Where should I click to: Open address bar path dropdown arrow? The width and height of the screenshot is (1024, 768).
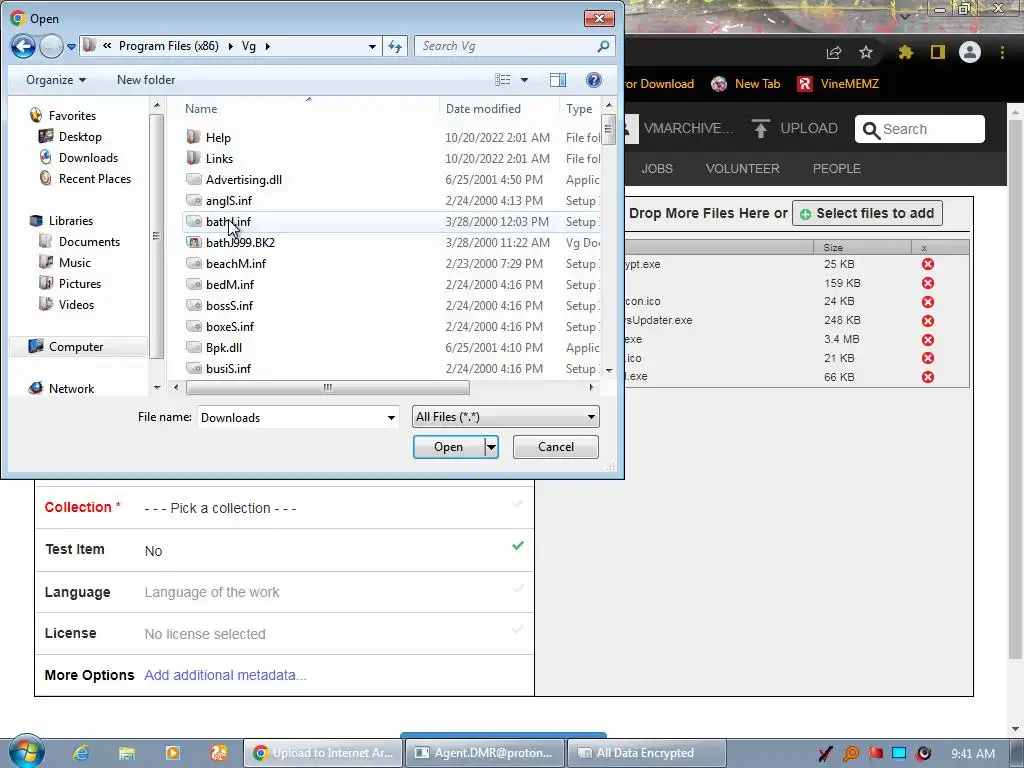pos(372,46)
